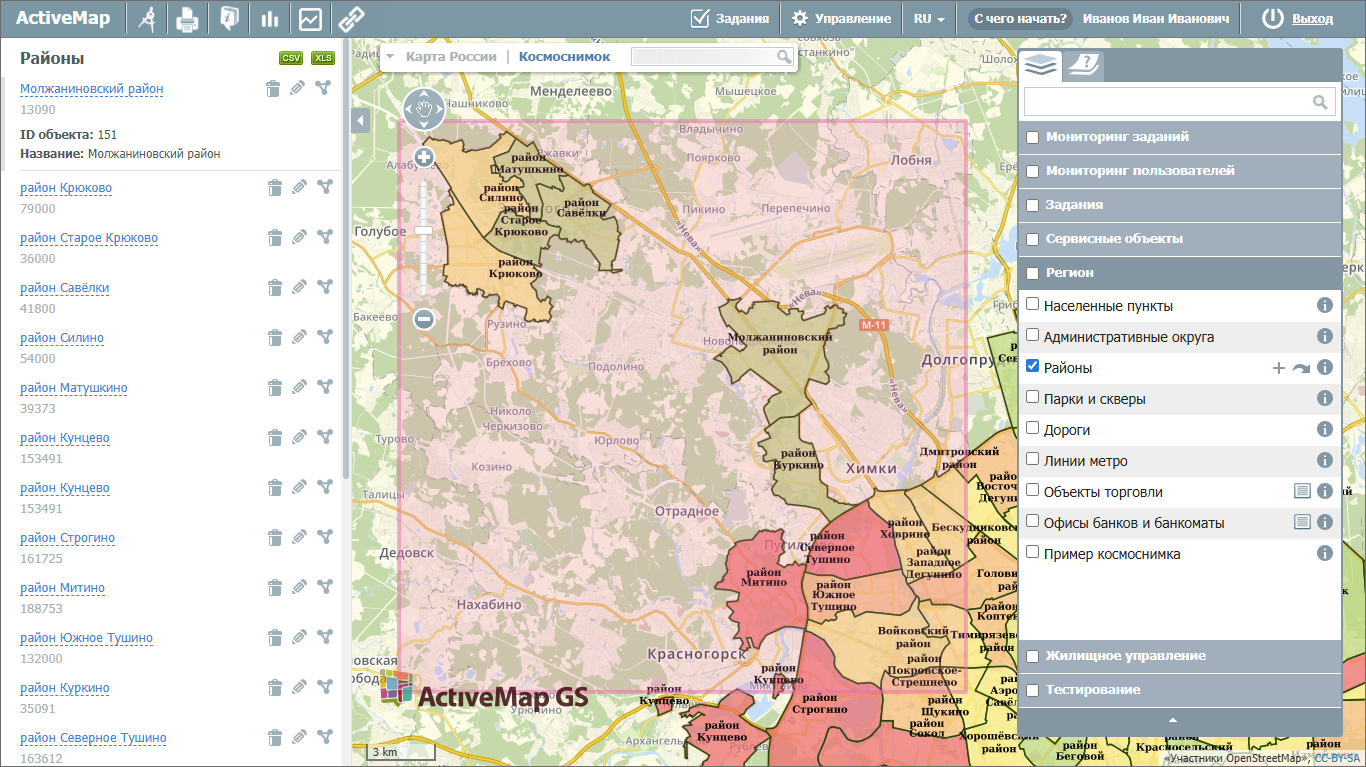Screen dimensions: 1366x767
Task: Click the line graph report icon
Action: tap(310, 19)
